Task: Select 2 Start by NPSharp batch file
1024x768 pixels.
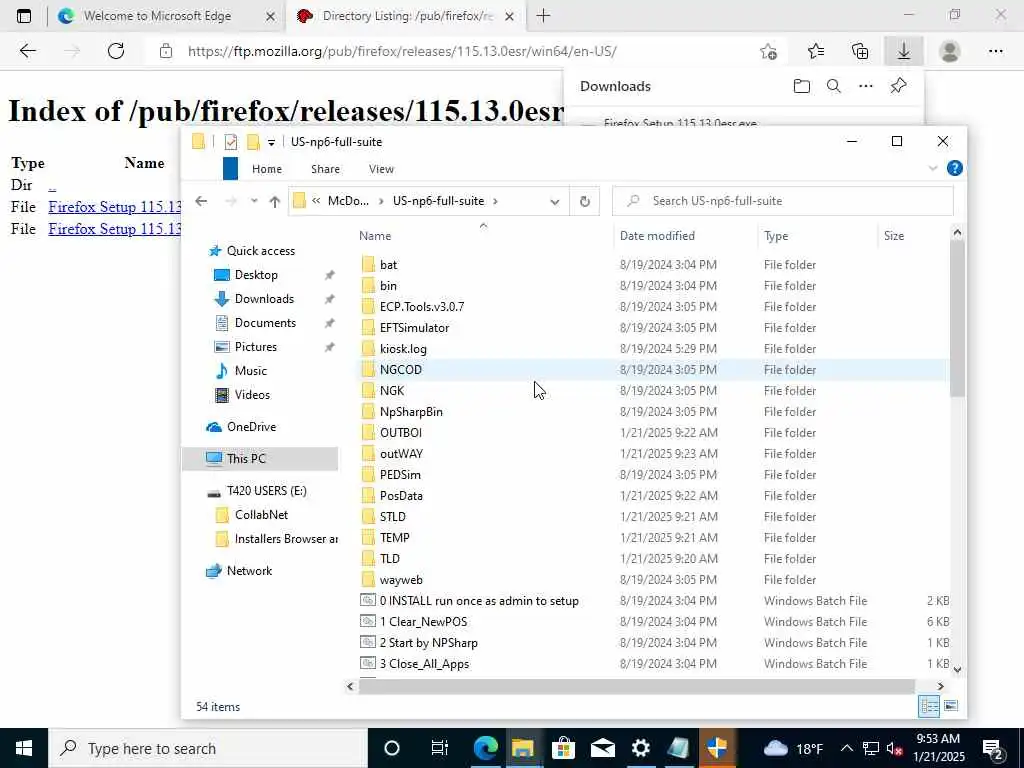Action: (428, 643)
